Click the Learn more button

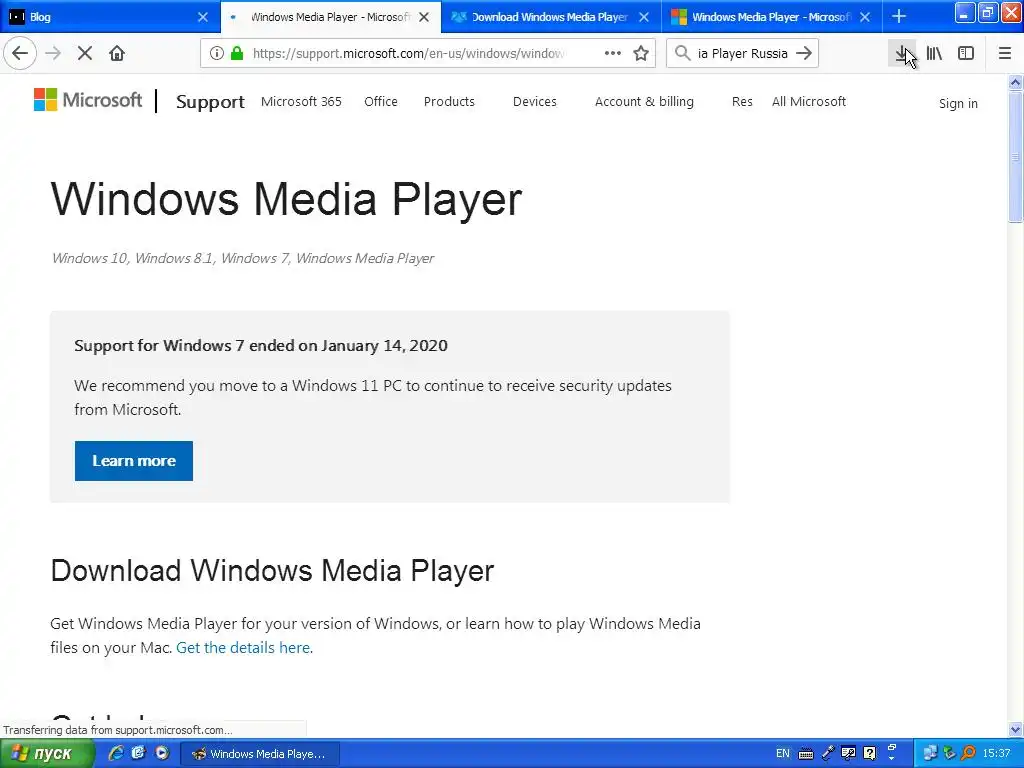134,461
